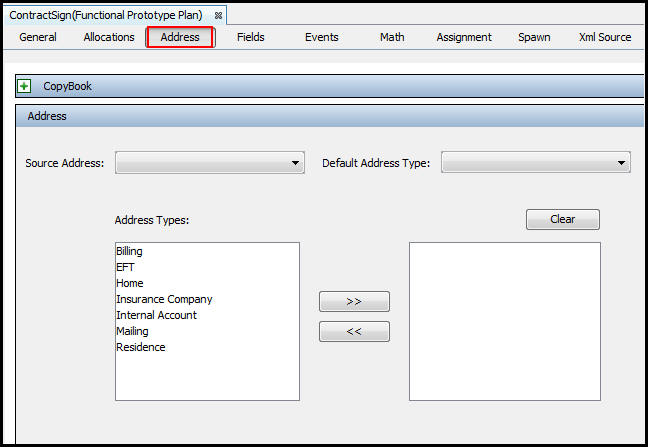Viewport: 648px width, 447px height.
Task: Select the Address tab
Action: tap(180, 37)
